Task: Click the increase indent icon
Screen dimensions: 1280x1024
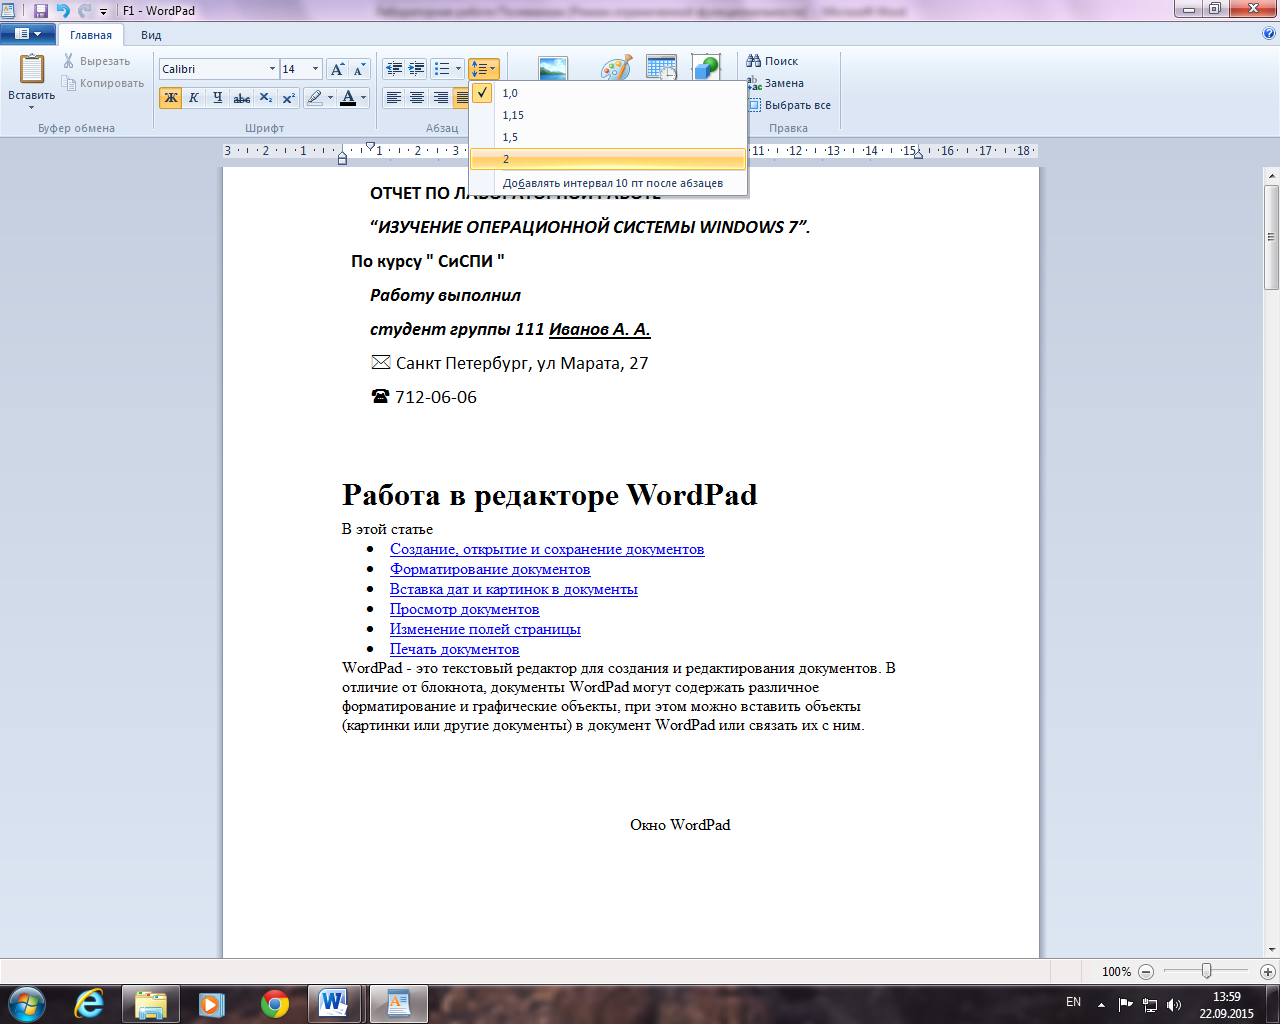Action: pyautogui.click(x=416, y=69)
